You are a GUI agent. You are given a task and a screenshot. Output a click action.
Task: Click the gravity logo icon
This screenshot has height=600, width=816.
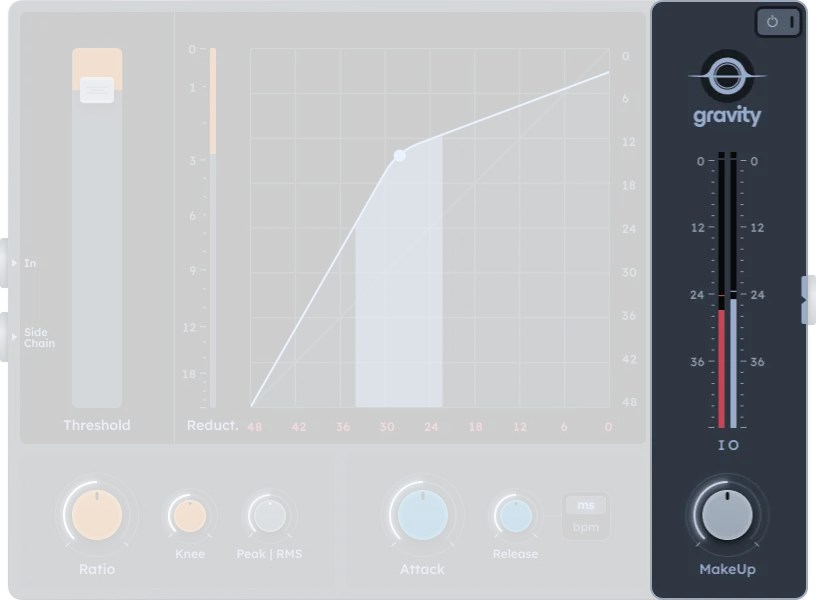coord(727,76)
